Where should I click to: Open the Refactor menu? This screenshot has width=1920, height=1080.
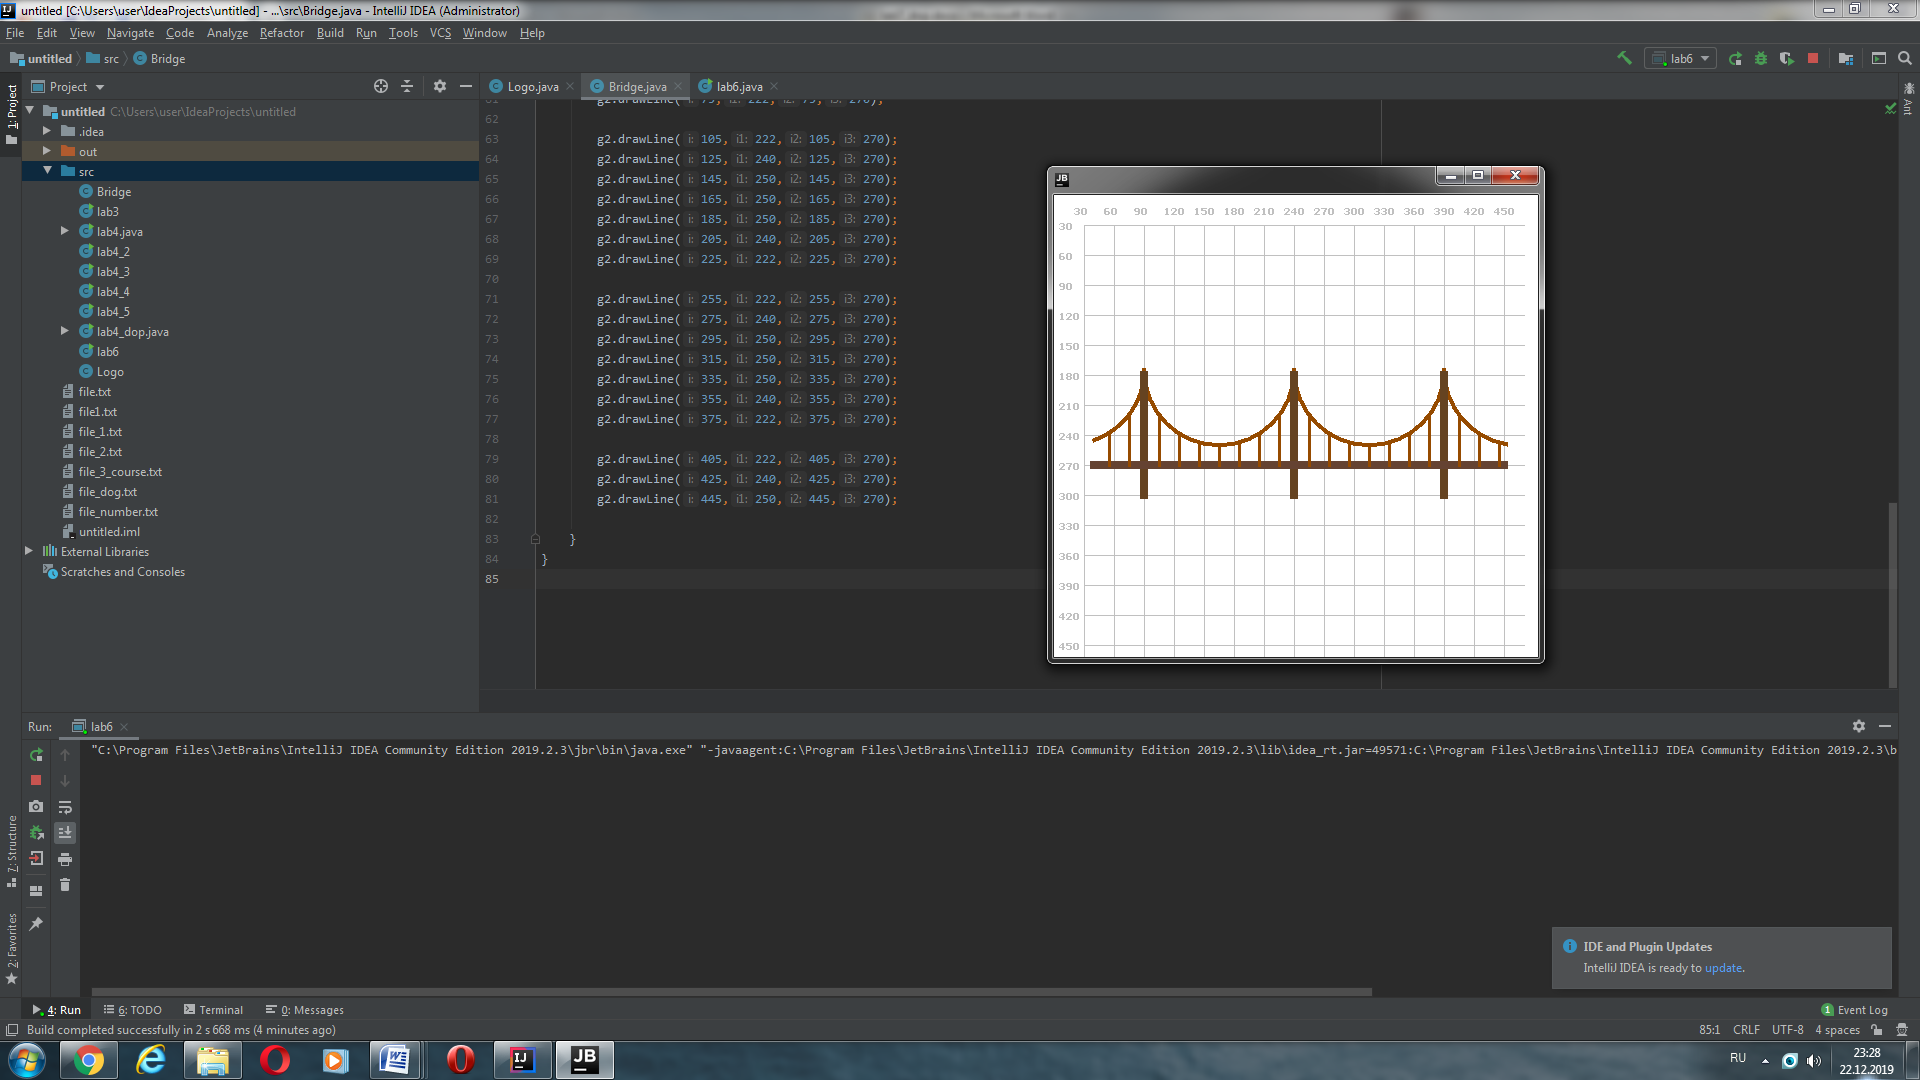pos(281,33)
